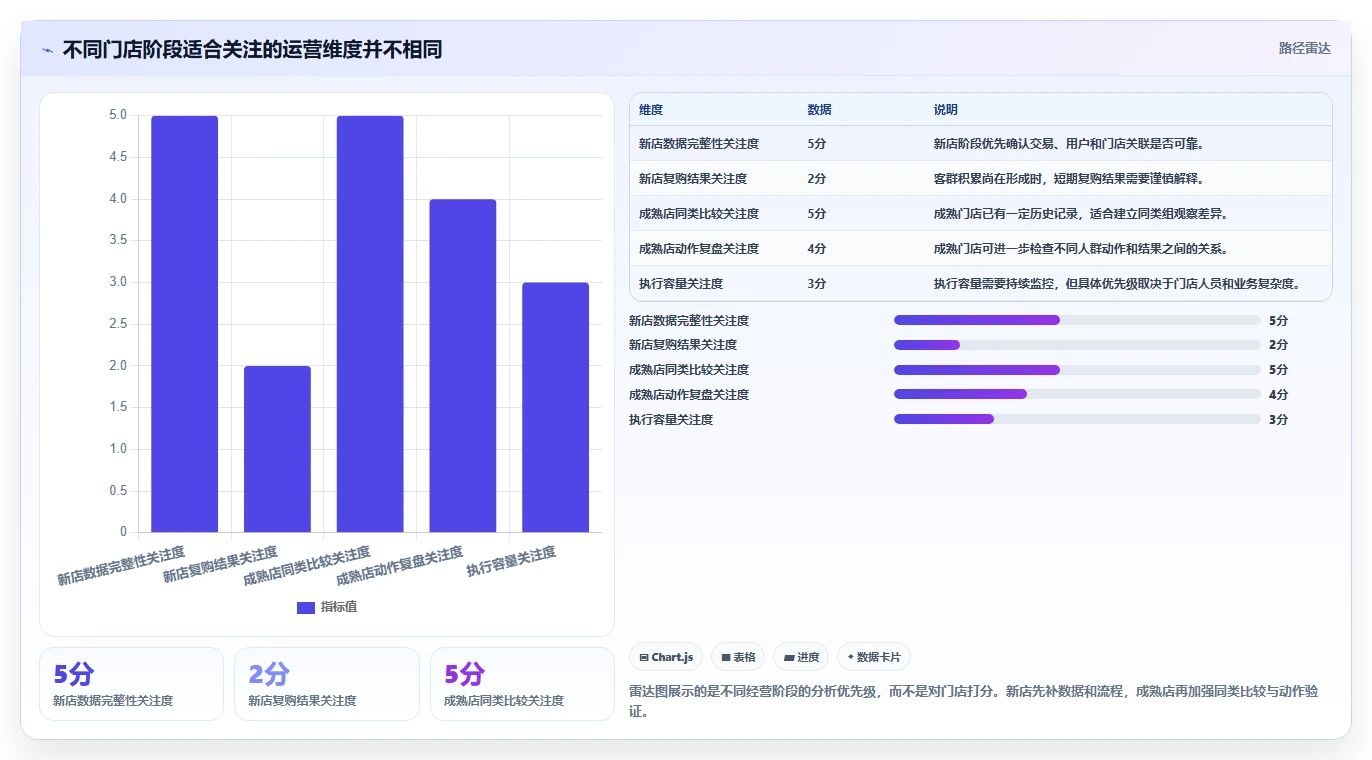Click x-axis label 成熟店动作复盘关注度 under chart
This screenshot has height=760, width=1372.
[x=400, y=567]
